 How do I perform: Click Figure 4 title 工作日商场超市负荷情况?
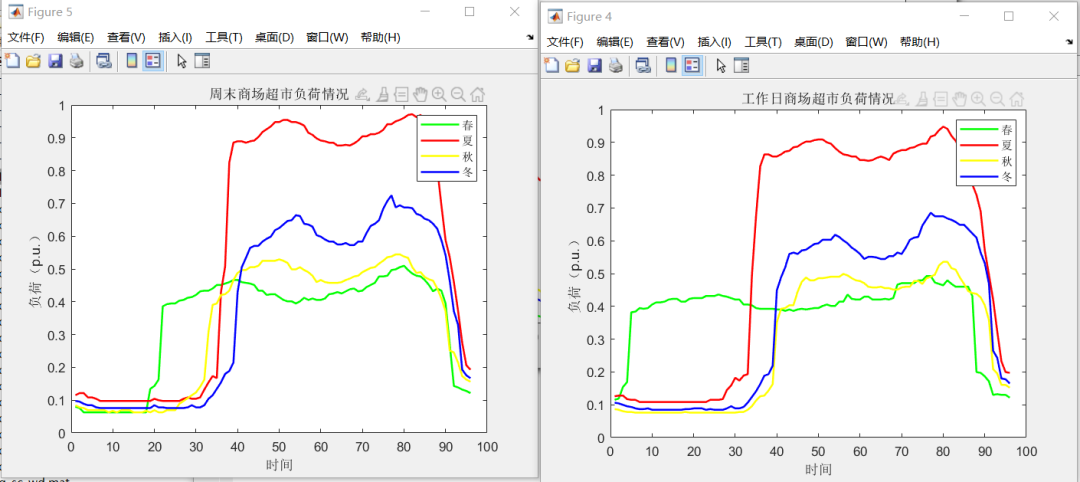click(818, 99)
